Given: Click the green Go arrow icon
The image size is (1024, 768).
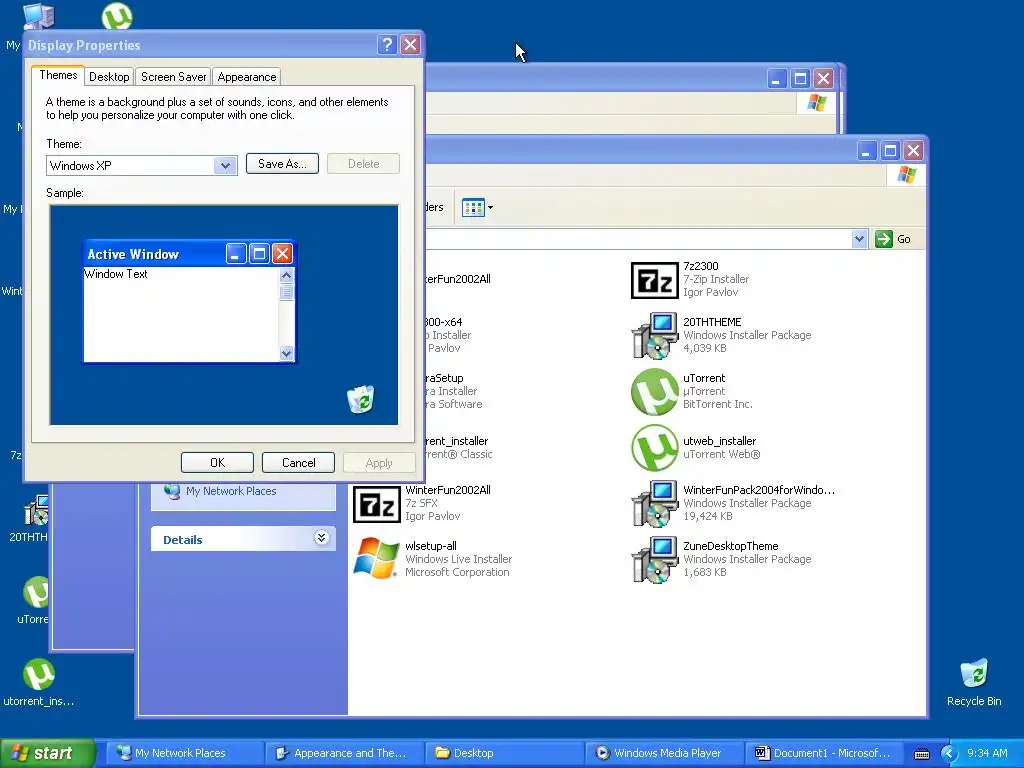Looking at the screenshot, I should (x=884, y=239).
